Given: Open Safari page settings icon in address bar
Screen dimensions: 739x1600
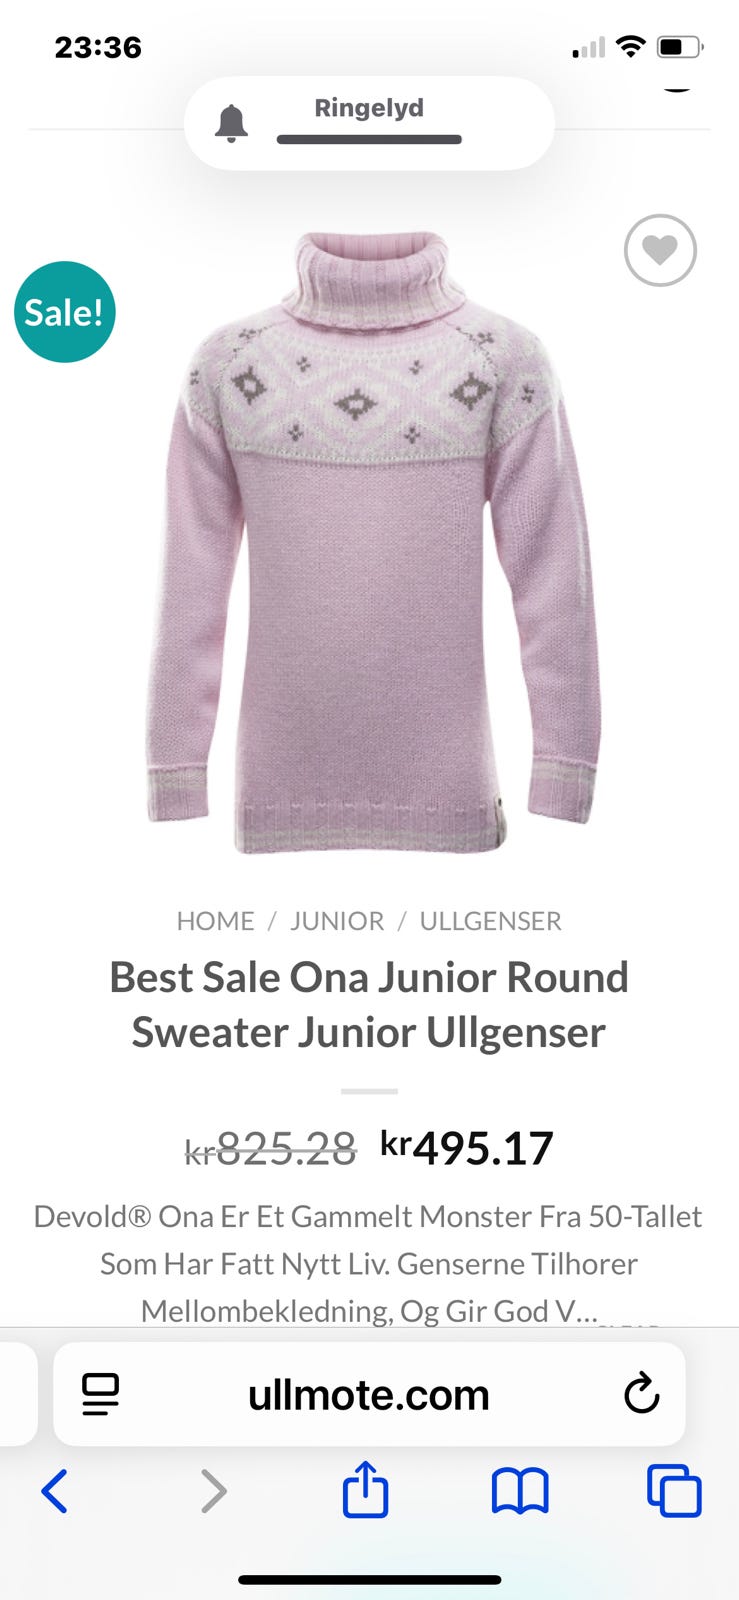Looking at the screenshot, I should point(100,1394).
